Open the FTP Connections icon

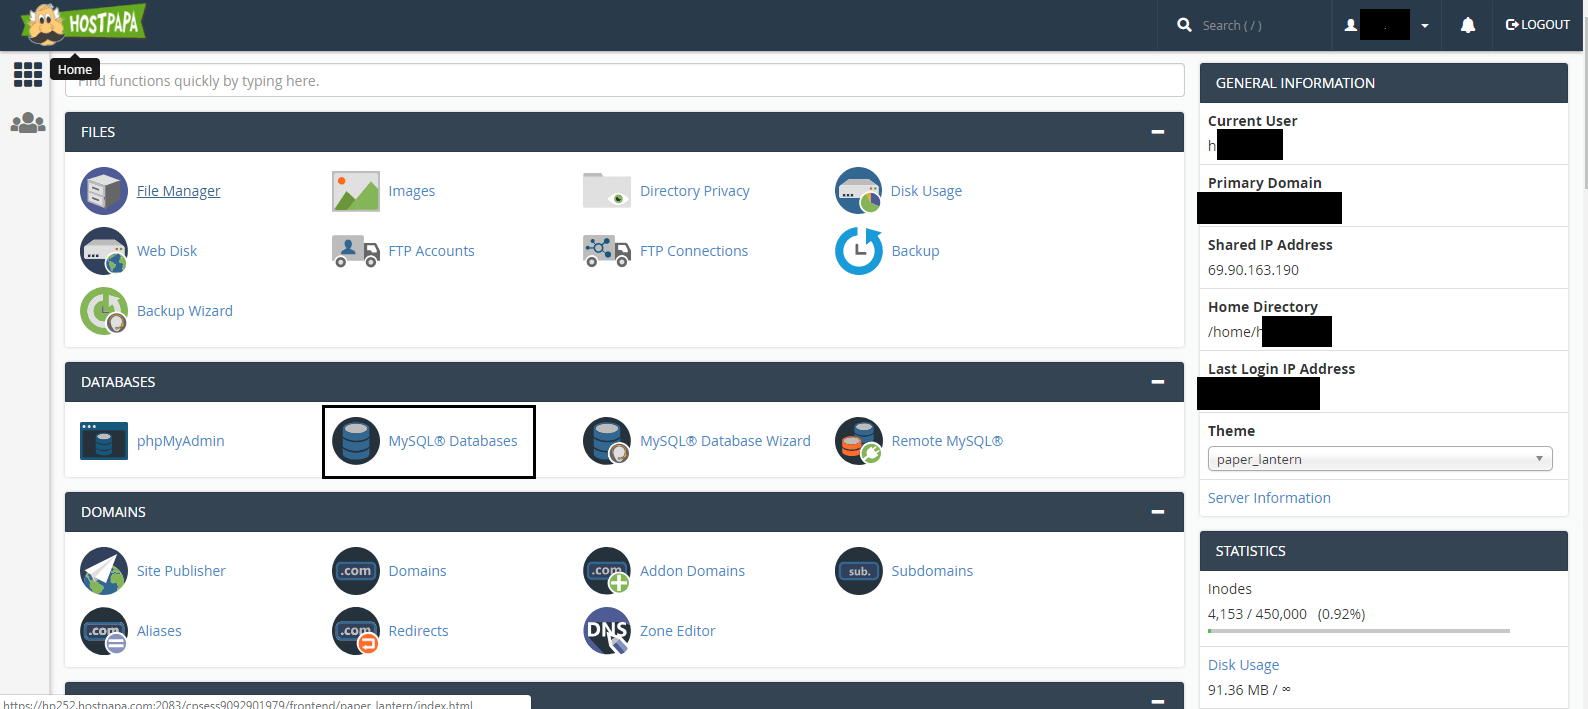click(x=607, y=251)
